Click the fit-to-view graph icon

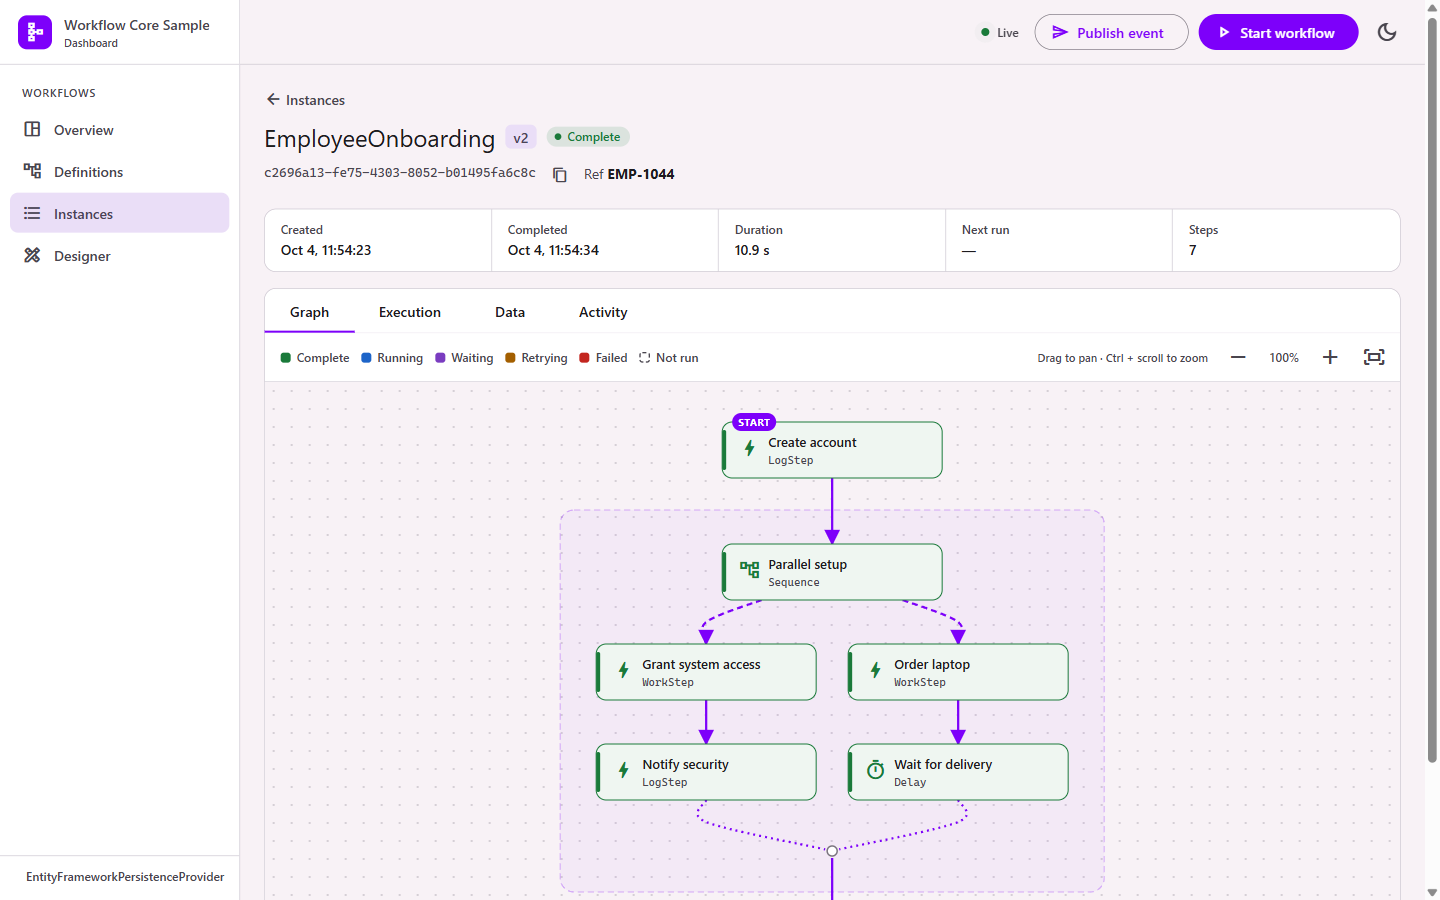(x=1374, y=357)
